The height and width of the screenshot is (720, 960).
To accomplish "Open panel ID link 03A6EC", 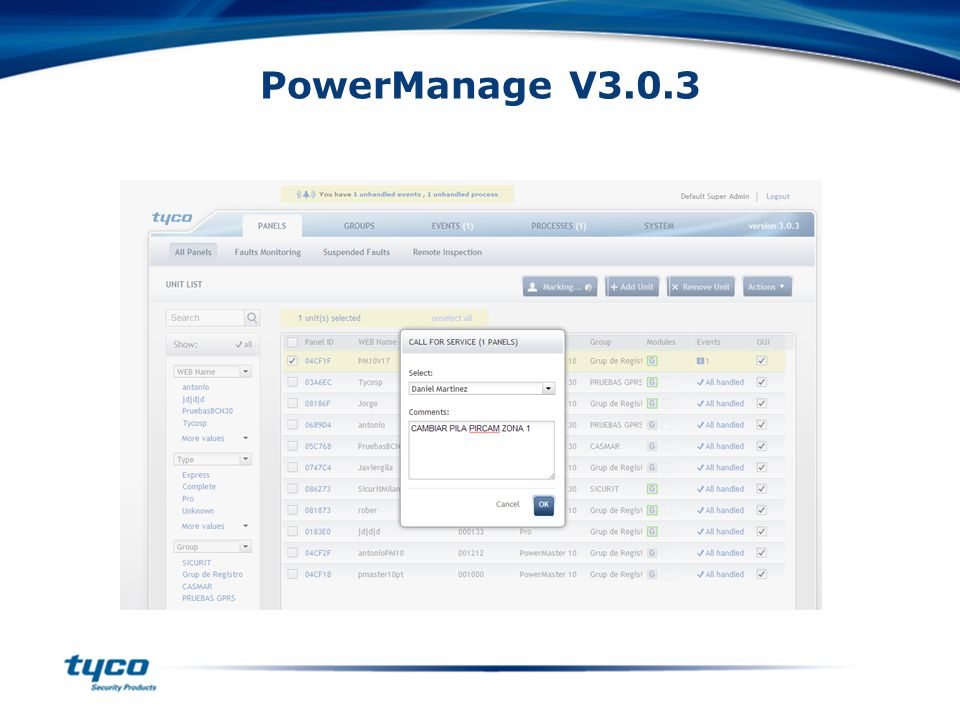I will click(x=318, y=383).
